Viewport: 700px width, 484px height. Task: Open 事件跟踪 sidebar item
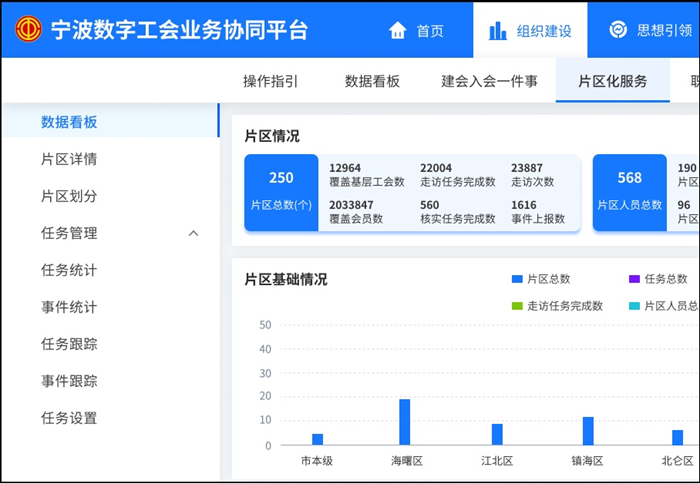[x=69, y=381]
